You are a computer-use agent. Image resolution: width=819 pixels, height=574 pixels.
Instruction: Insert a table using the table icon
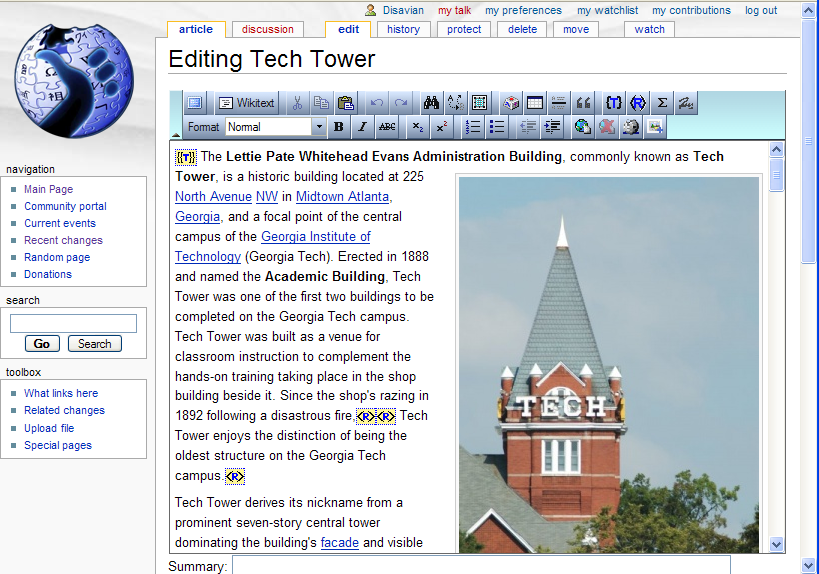534,103
